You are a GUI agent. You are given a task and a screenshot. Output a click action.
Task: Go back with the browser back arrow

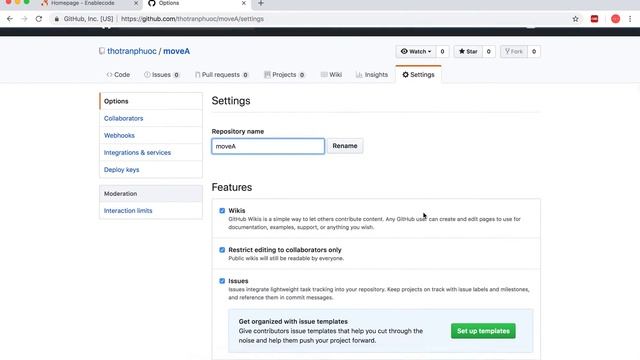click(10, 19)
